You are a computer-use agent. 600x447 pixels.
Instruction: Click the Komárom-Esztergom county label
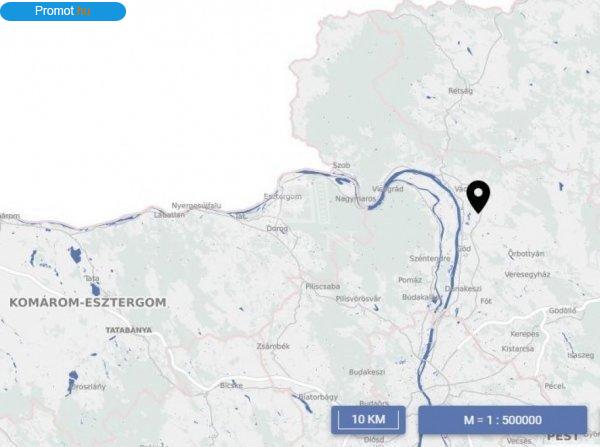pos(88,302)
